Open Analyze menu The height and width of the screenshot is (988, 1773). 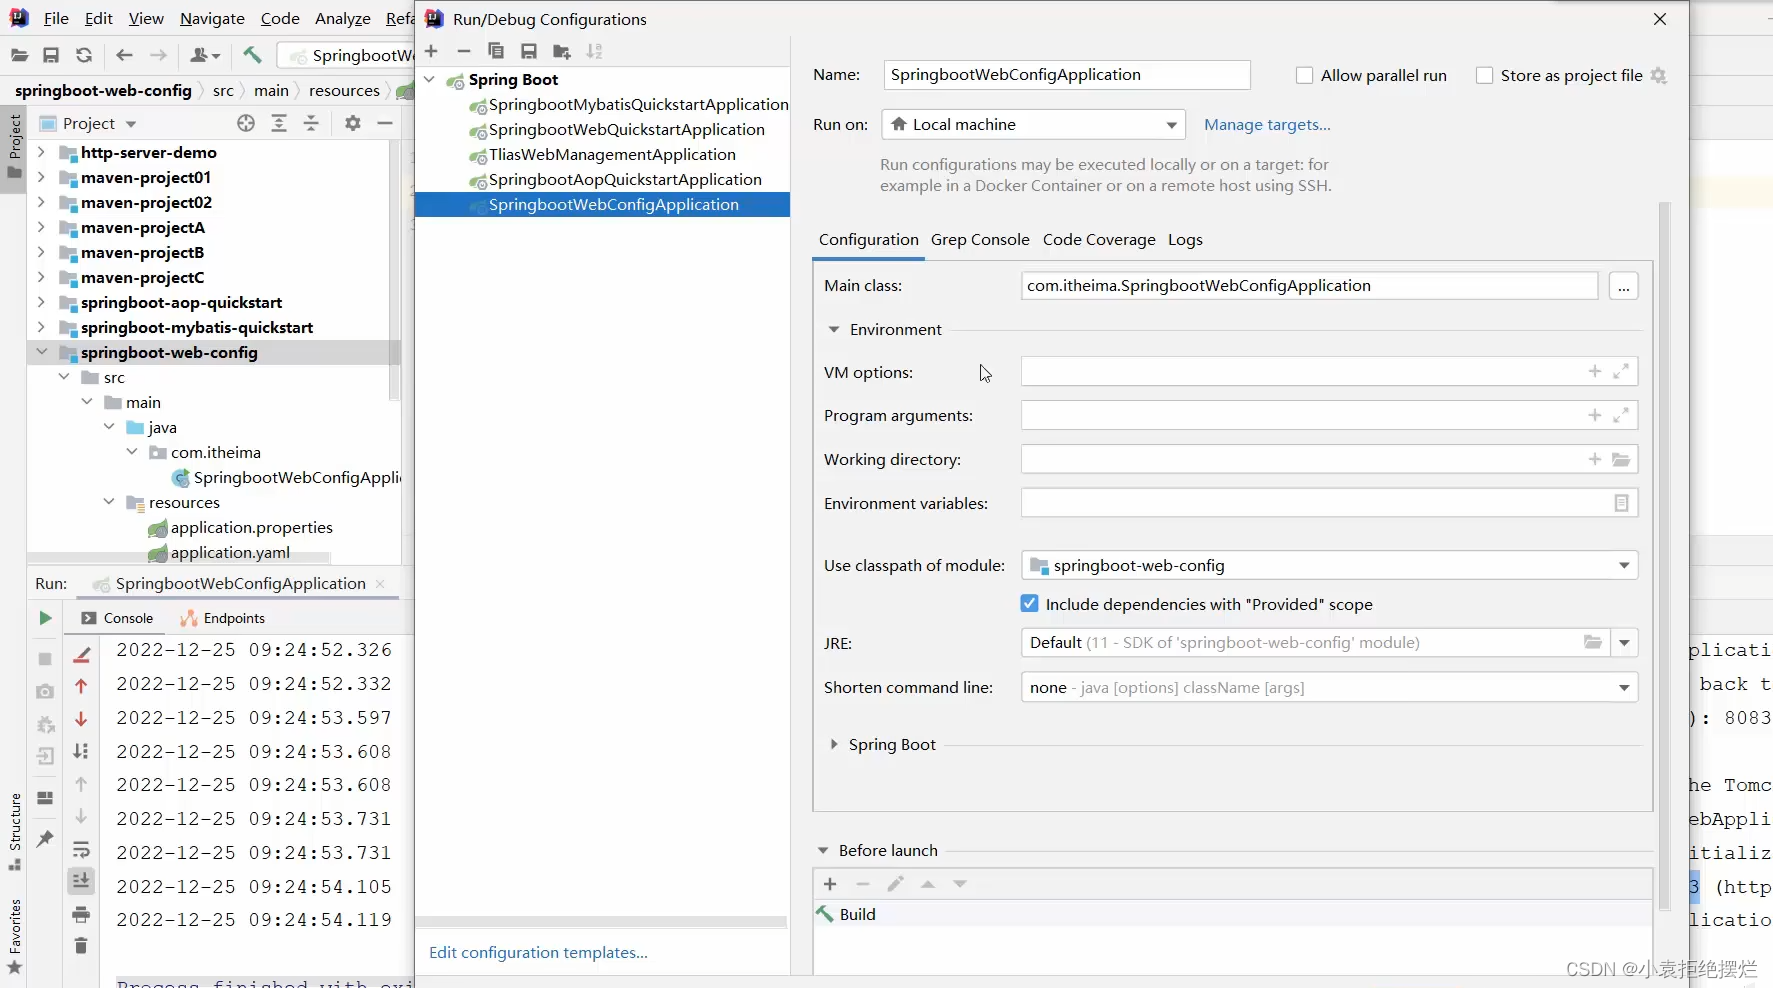click(343, 18)
